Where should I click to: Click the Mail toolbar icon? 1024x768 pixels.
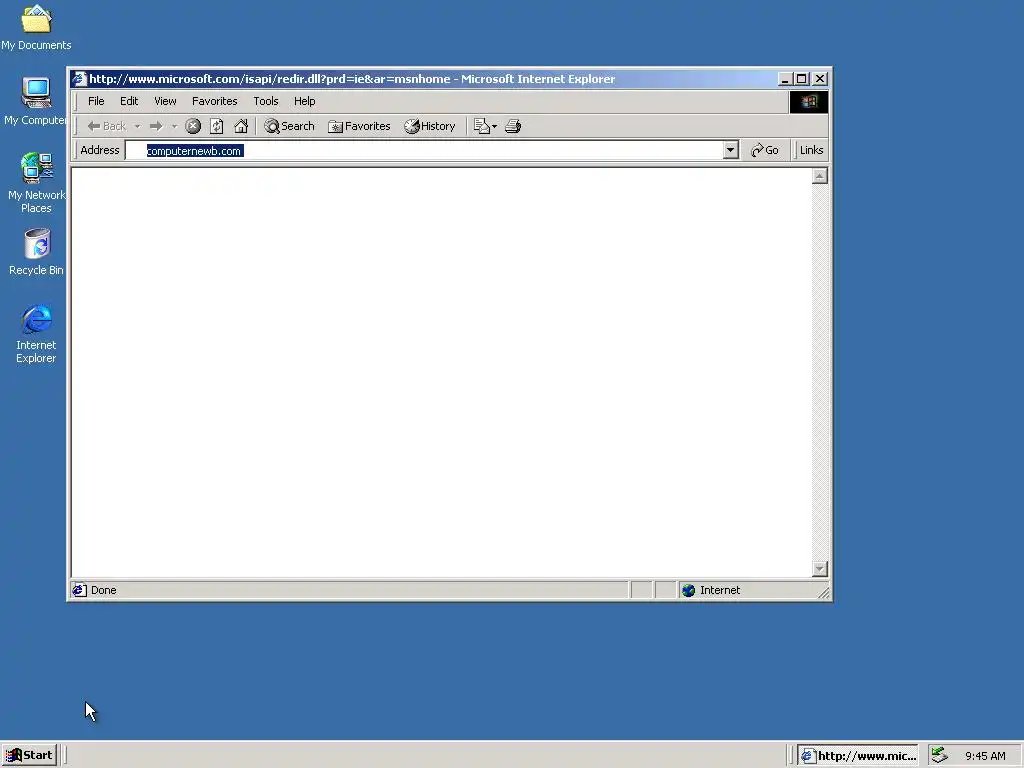coord(481,126)
